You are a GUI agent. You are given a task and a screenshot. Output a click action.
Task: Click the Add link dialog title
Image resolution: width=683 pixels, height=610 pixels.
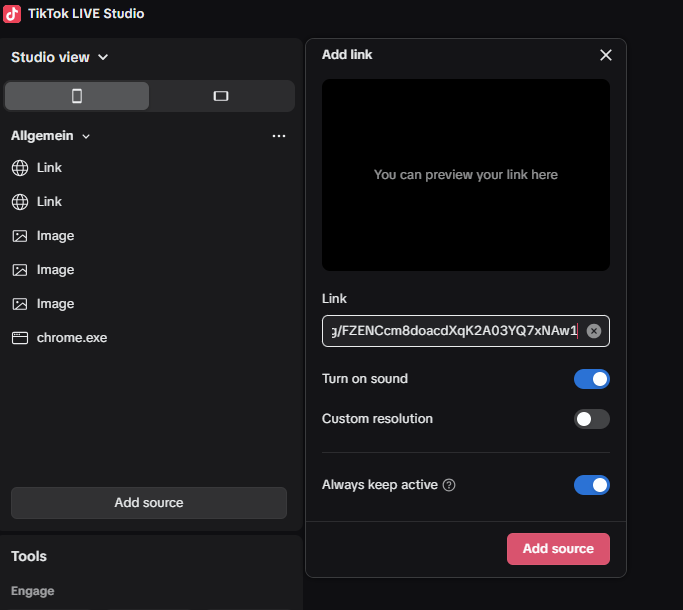click(347, 55)
